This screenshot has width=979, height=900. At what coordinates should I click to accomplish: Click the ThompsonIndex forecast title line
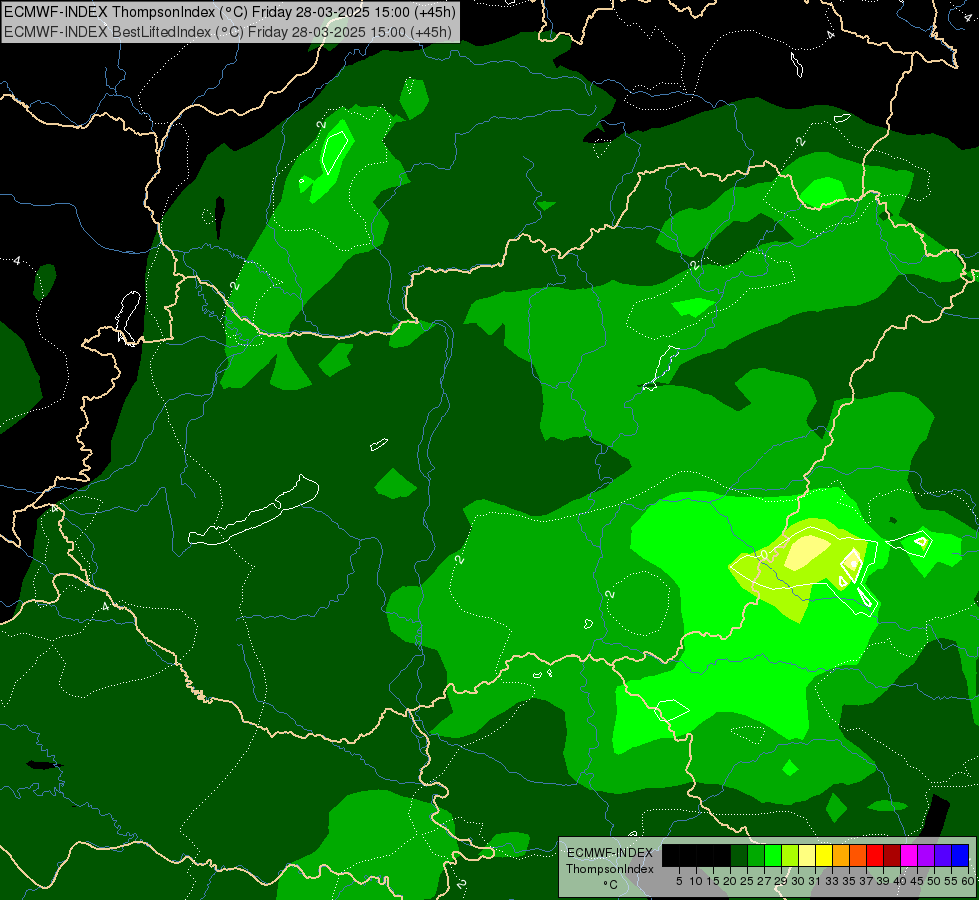[x=230, y=12]
